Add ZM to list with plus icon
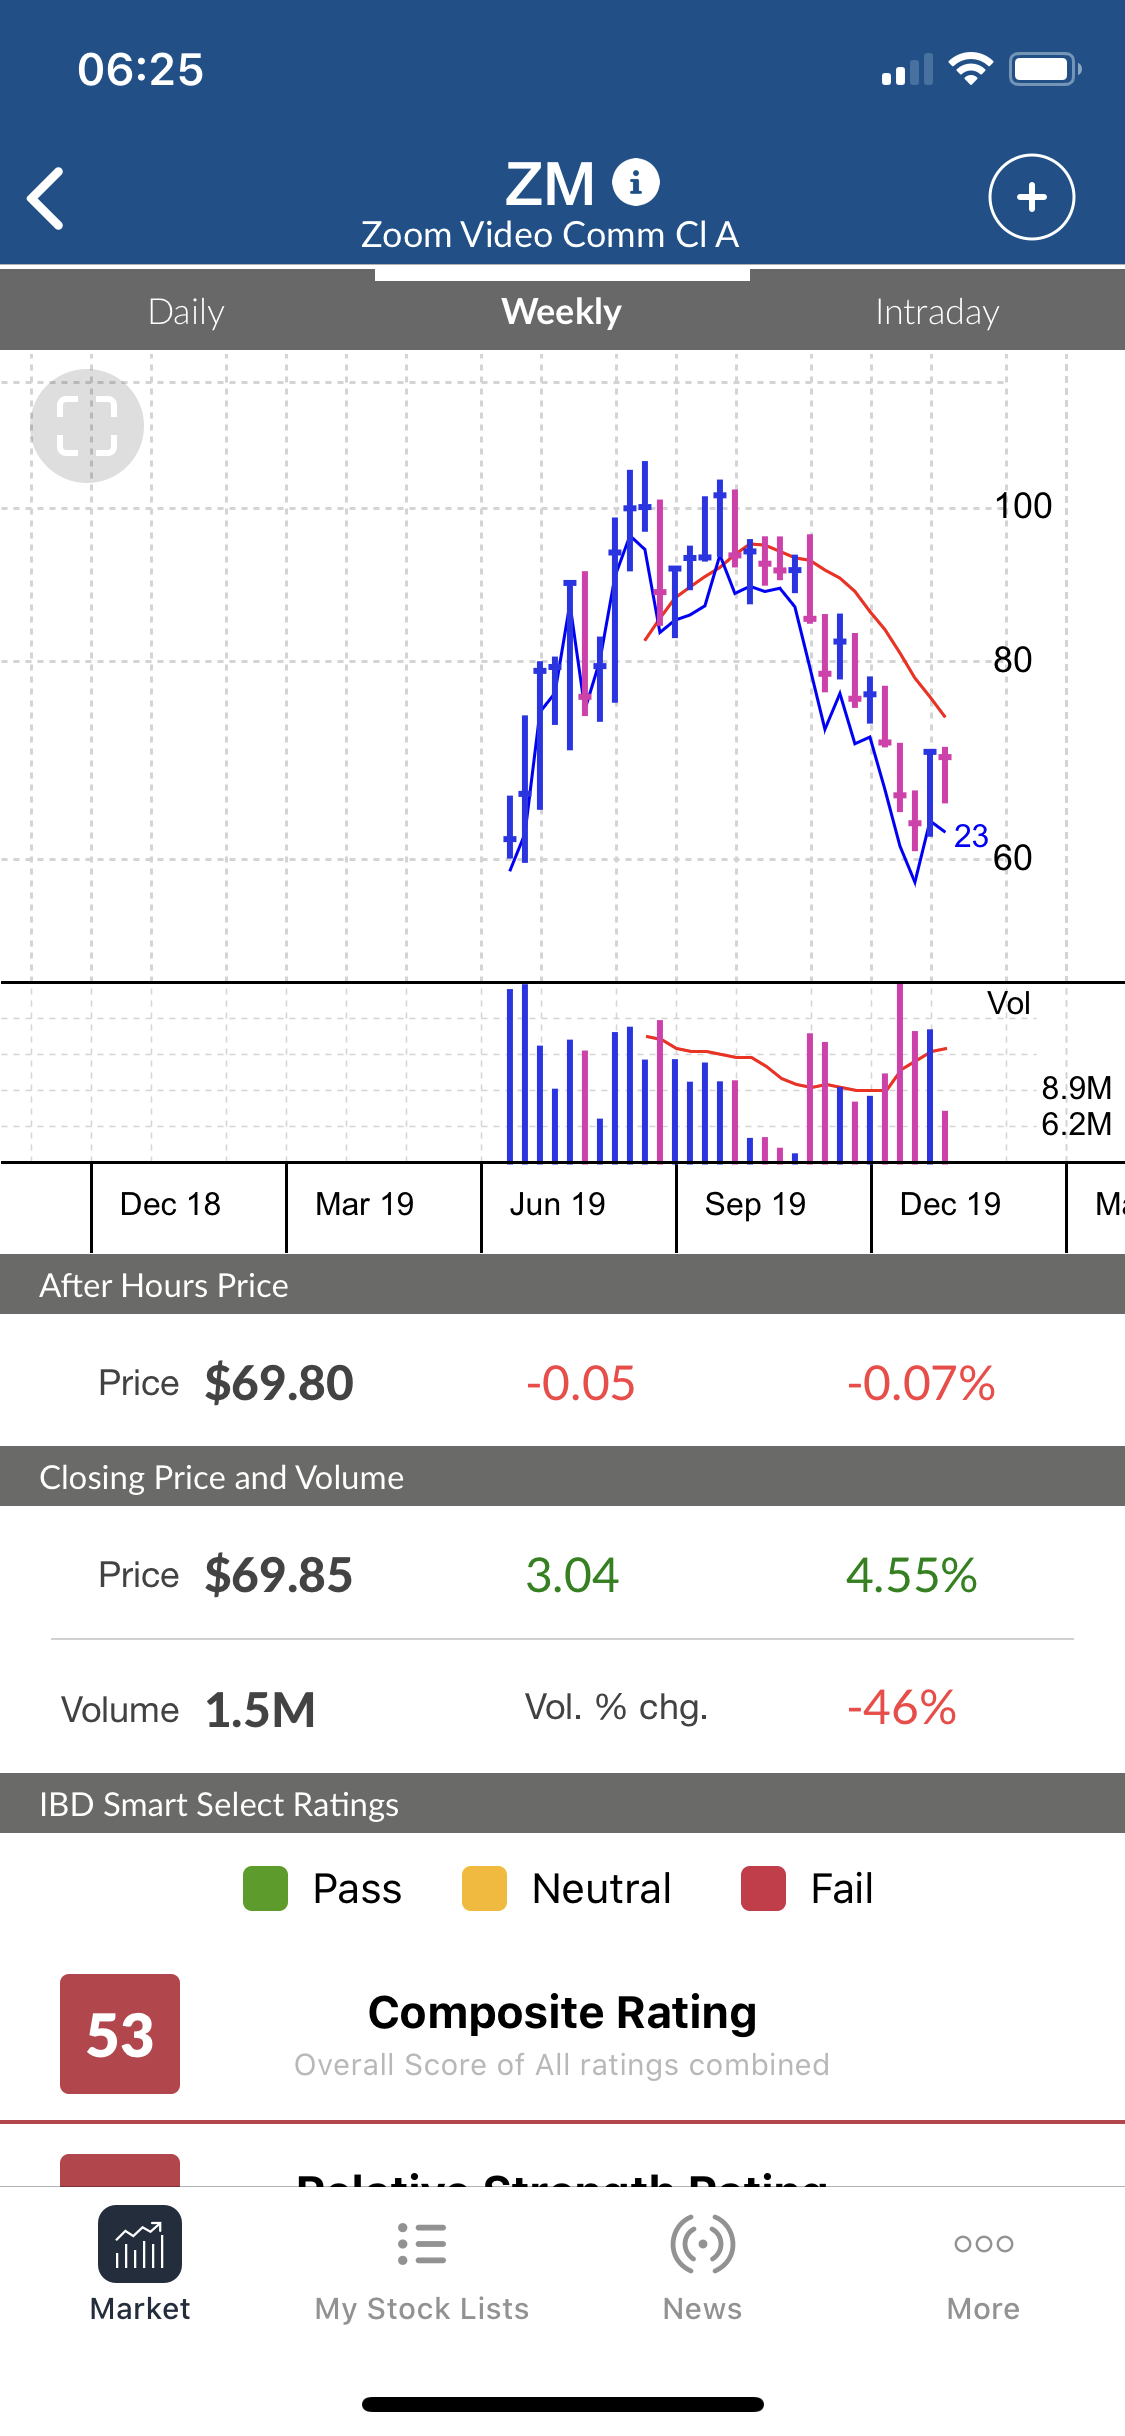Screen dimensions: 1125x2436 (1031, 197)
